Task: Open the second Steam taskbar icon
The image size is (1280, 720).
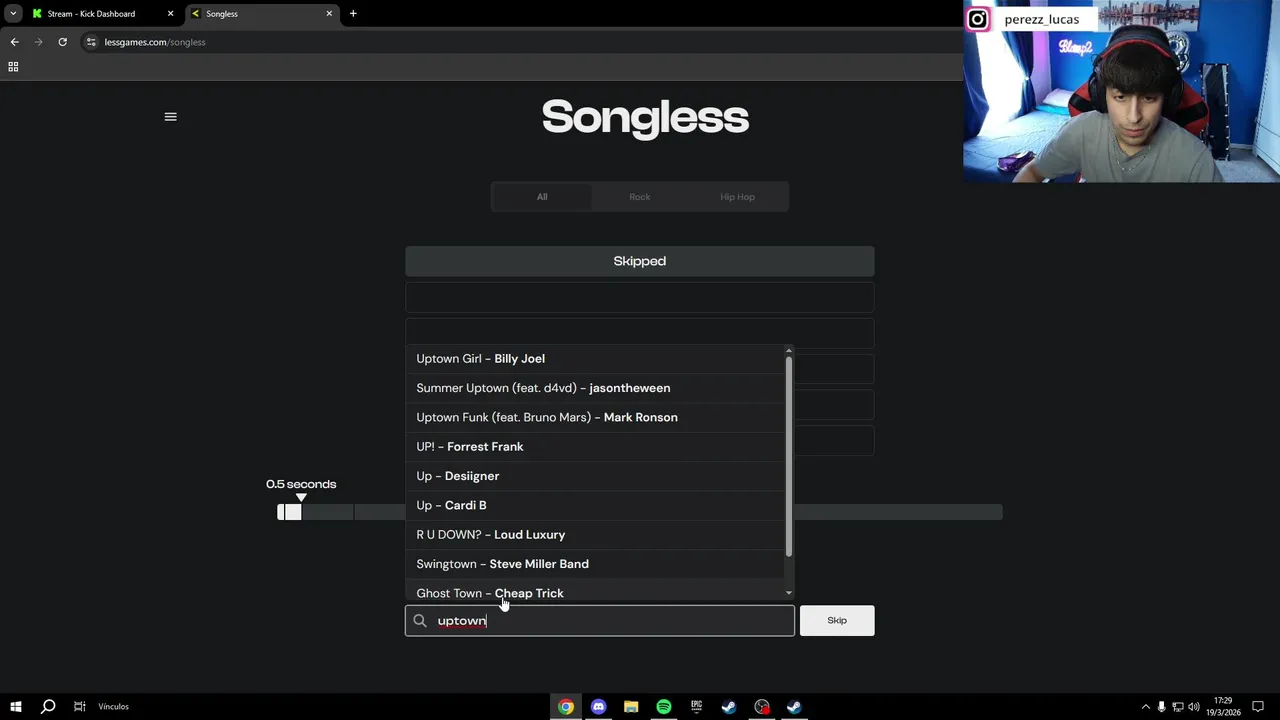Action: [794, 707]
